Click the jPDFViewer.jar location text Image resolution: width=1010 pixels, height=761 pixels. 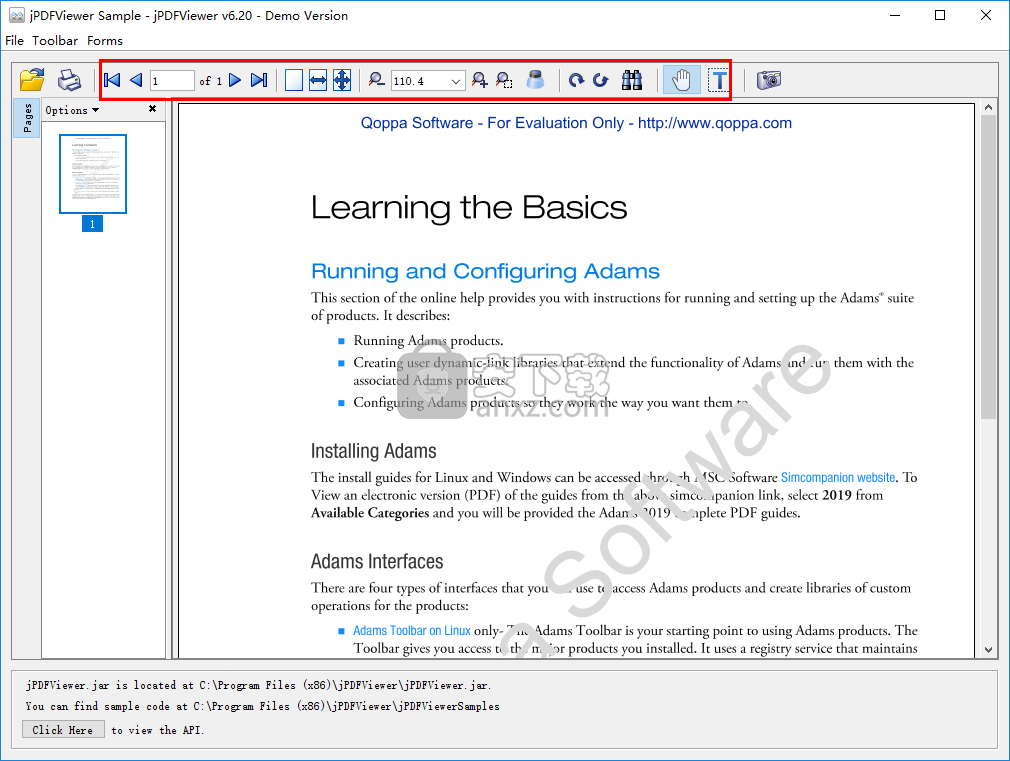click(258, 686)
